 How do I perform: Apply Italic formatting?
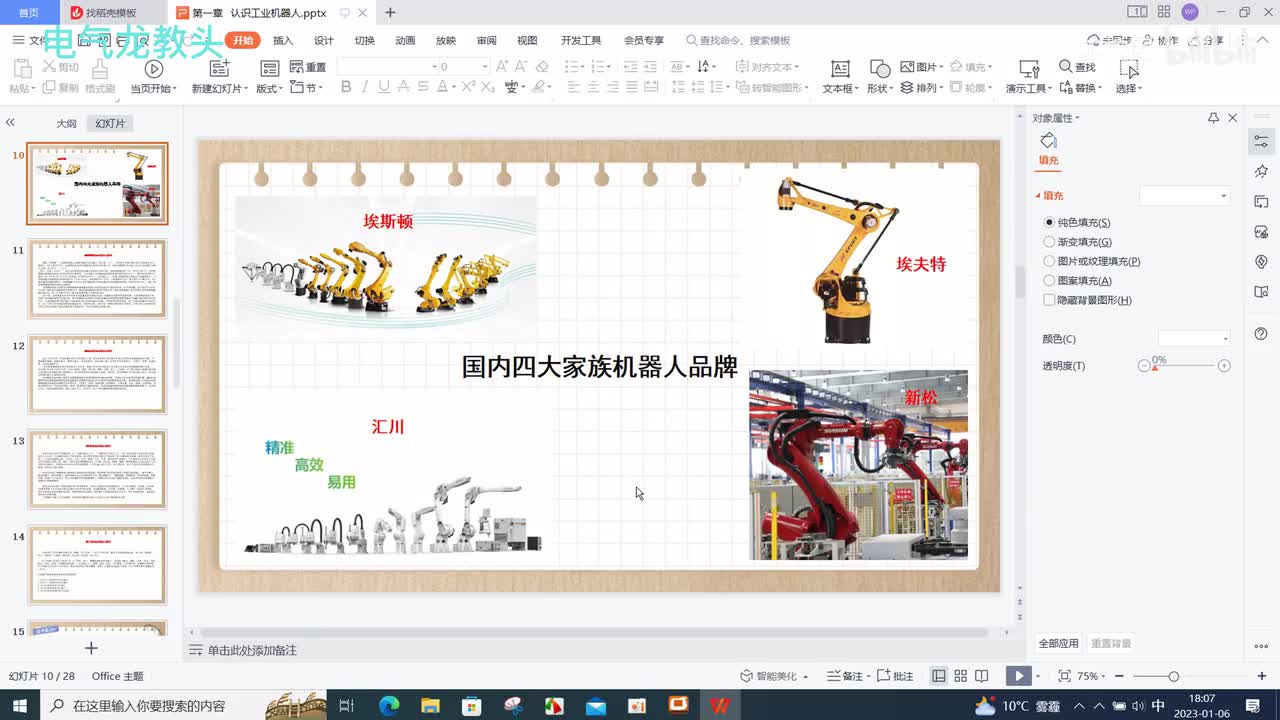(367, 87)
